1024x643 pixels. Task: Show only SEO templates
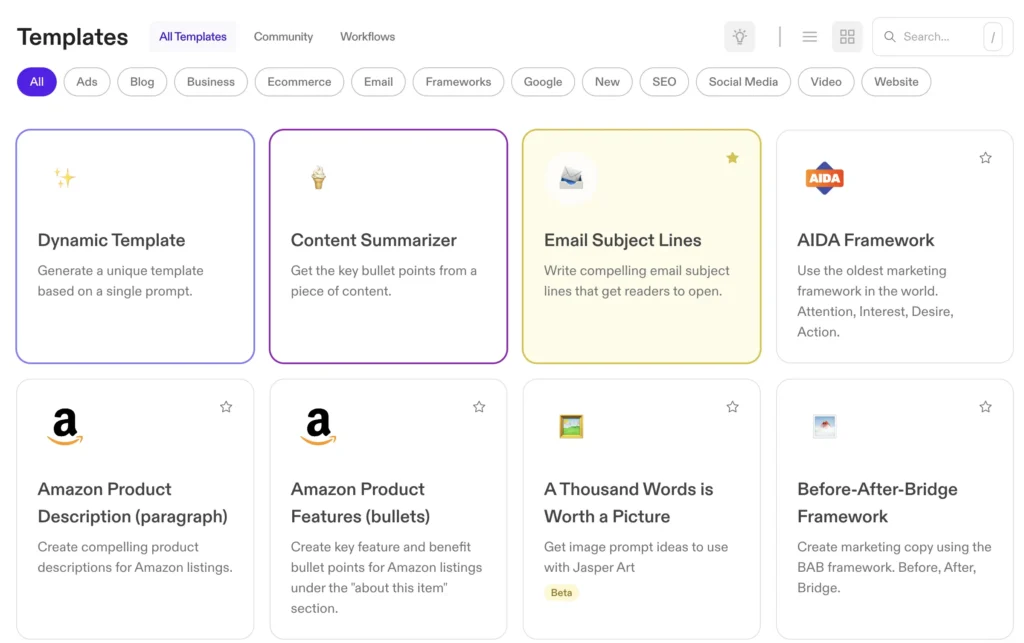click(x=663, y=81)
